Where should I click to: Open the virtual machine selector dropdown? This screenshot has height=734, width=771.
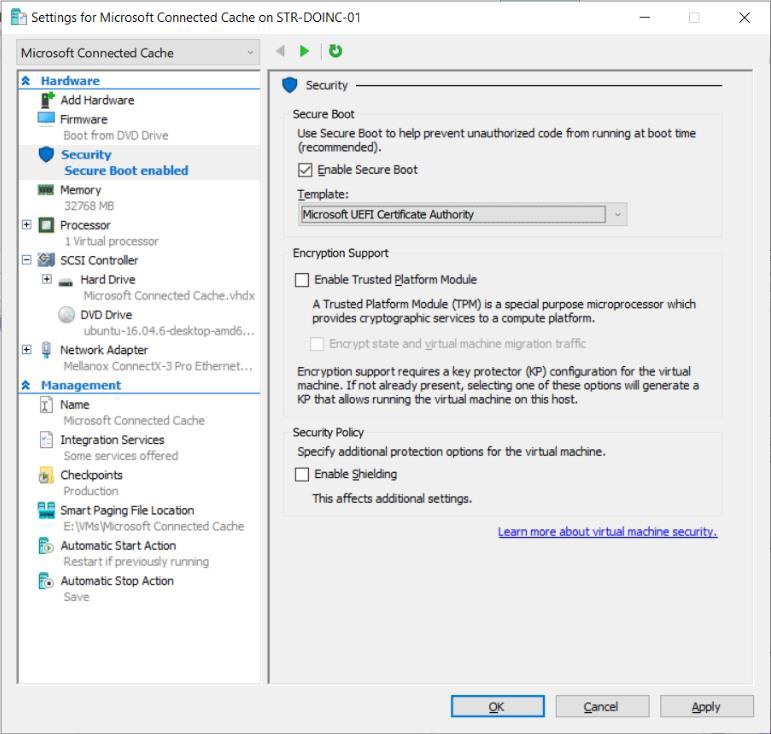[x=138, y=53]
